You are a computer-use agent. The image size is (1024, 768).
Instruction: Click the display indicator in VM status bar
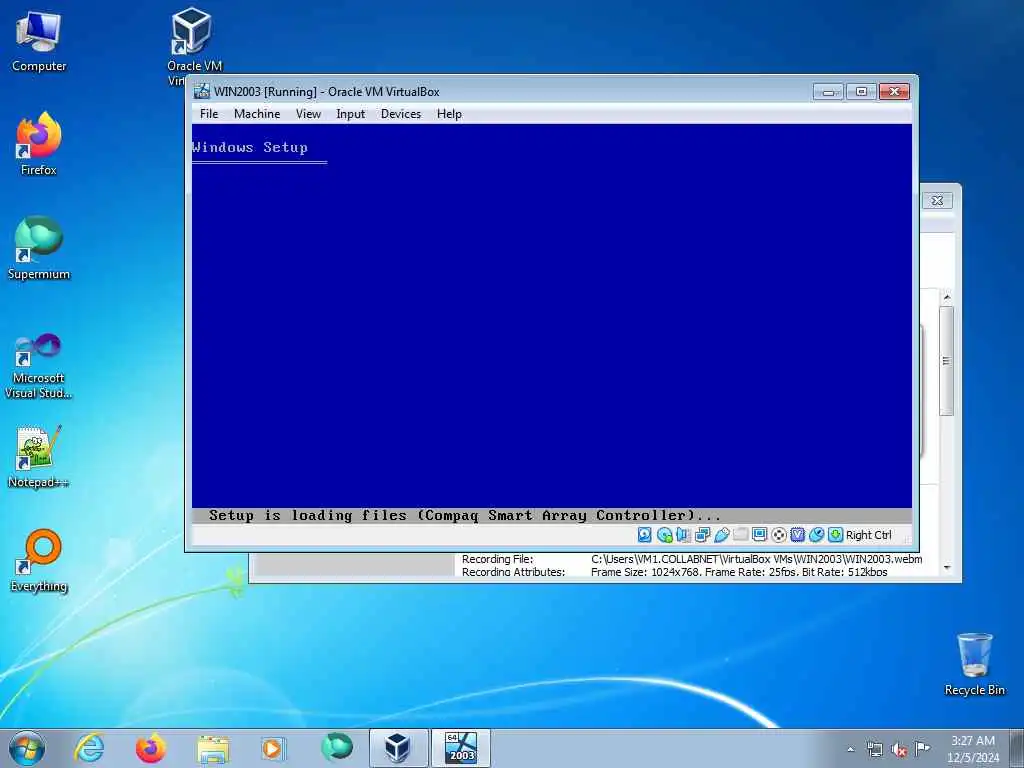(x=760, y=535)
